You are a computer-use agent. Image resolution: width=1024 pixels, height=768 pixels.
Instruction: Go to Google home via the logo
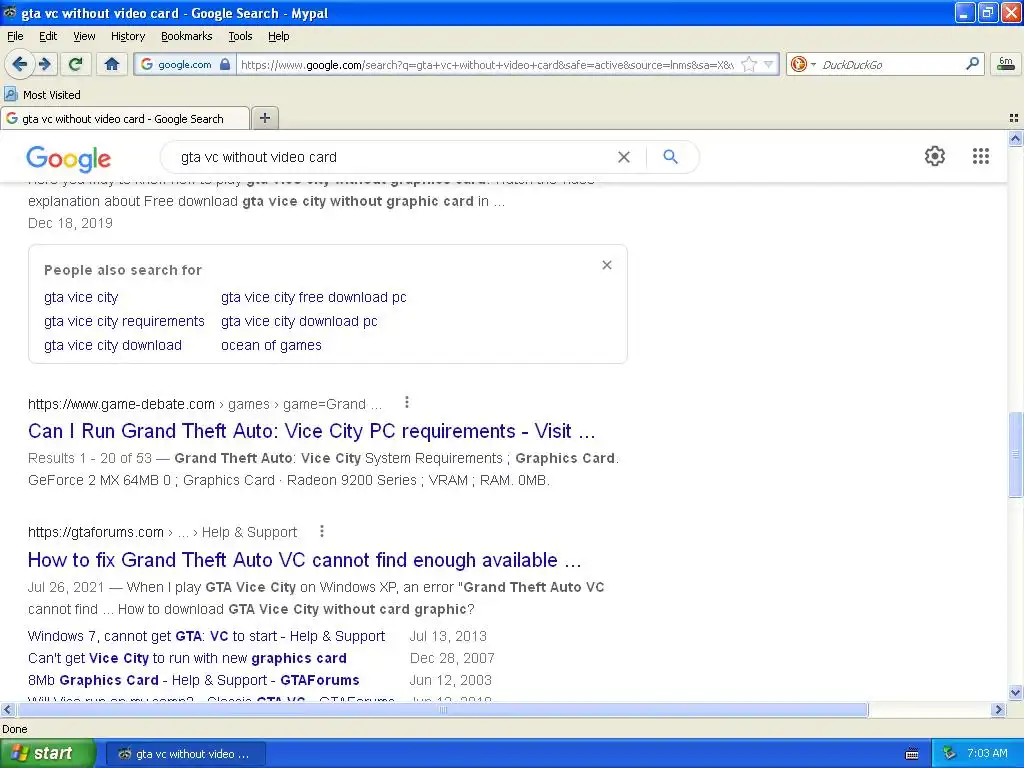click(x=69, y=159)
